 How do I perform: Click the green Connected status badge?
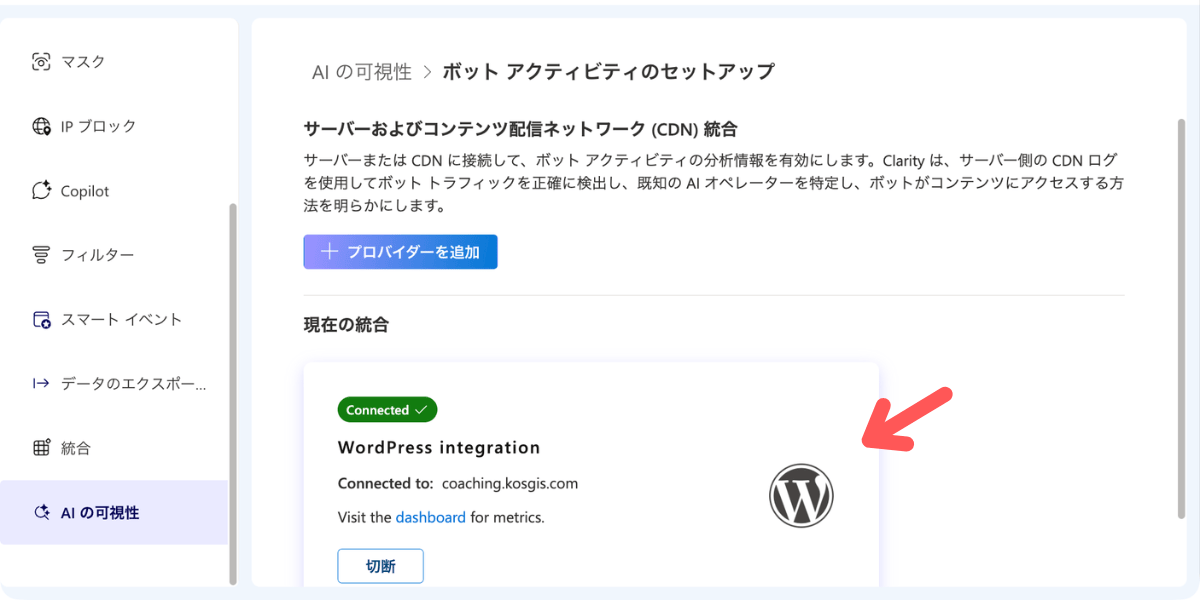coord(387,409)
